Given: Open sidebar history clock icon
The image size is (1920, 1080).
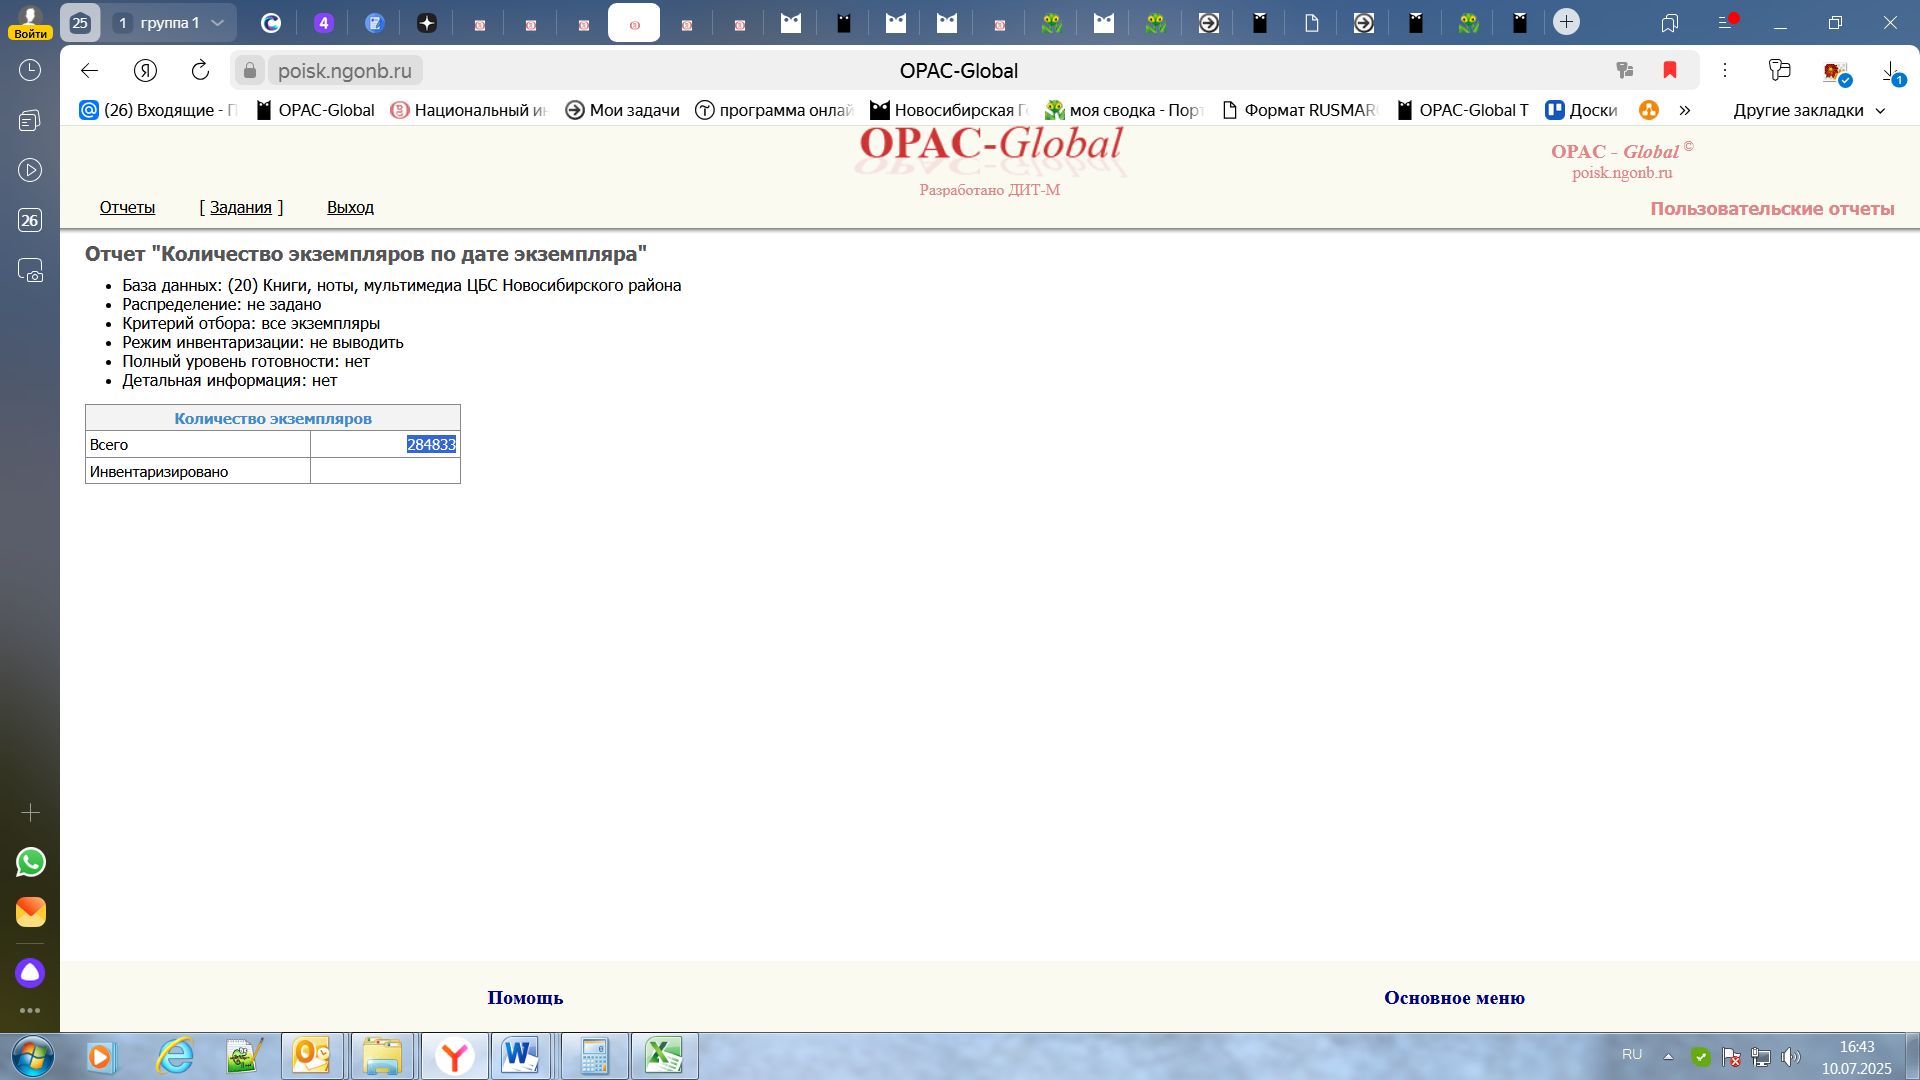Looking at the screenshot, I should tap(30, 70).
